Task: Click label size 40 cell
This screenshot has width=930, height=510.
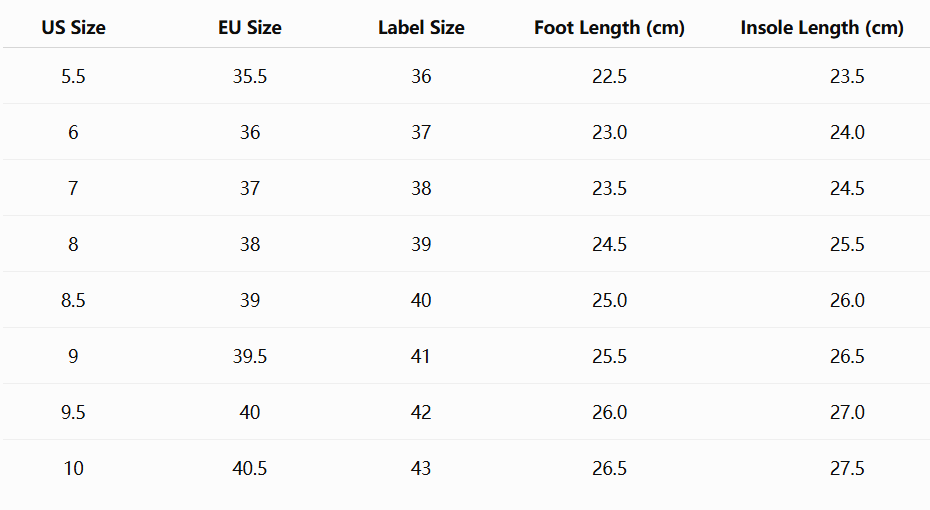Action: (x=421, y=301)
